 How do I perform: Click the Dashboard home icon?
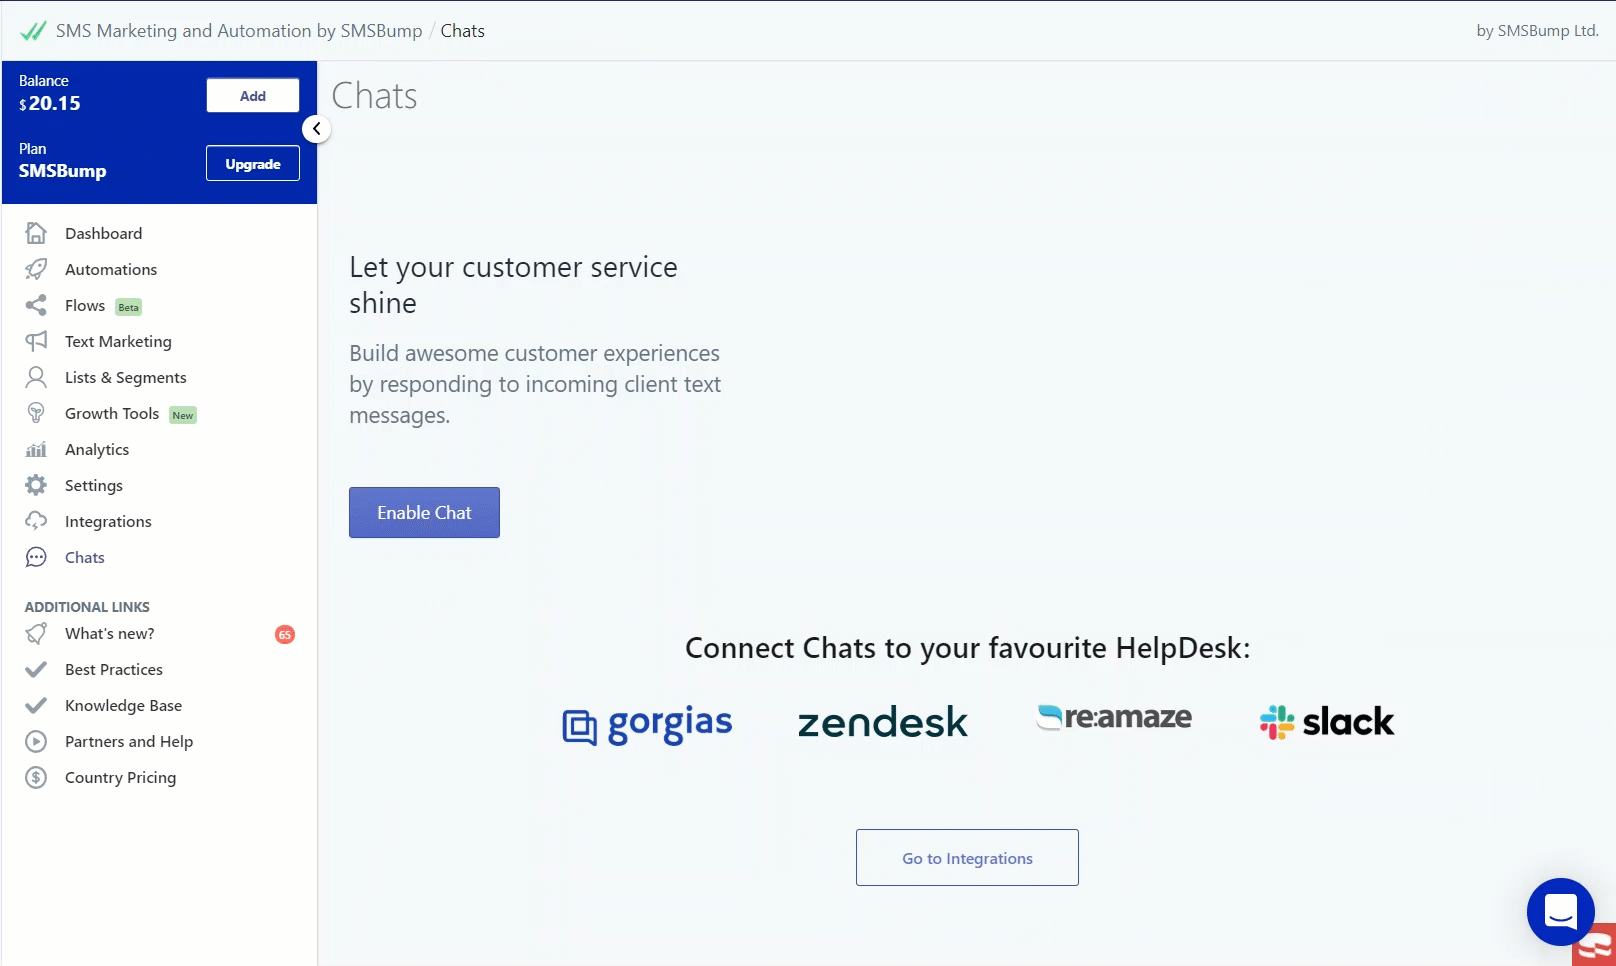36,233
